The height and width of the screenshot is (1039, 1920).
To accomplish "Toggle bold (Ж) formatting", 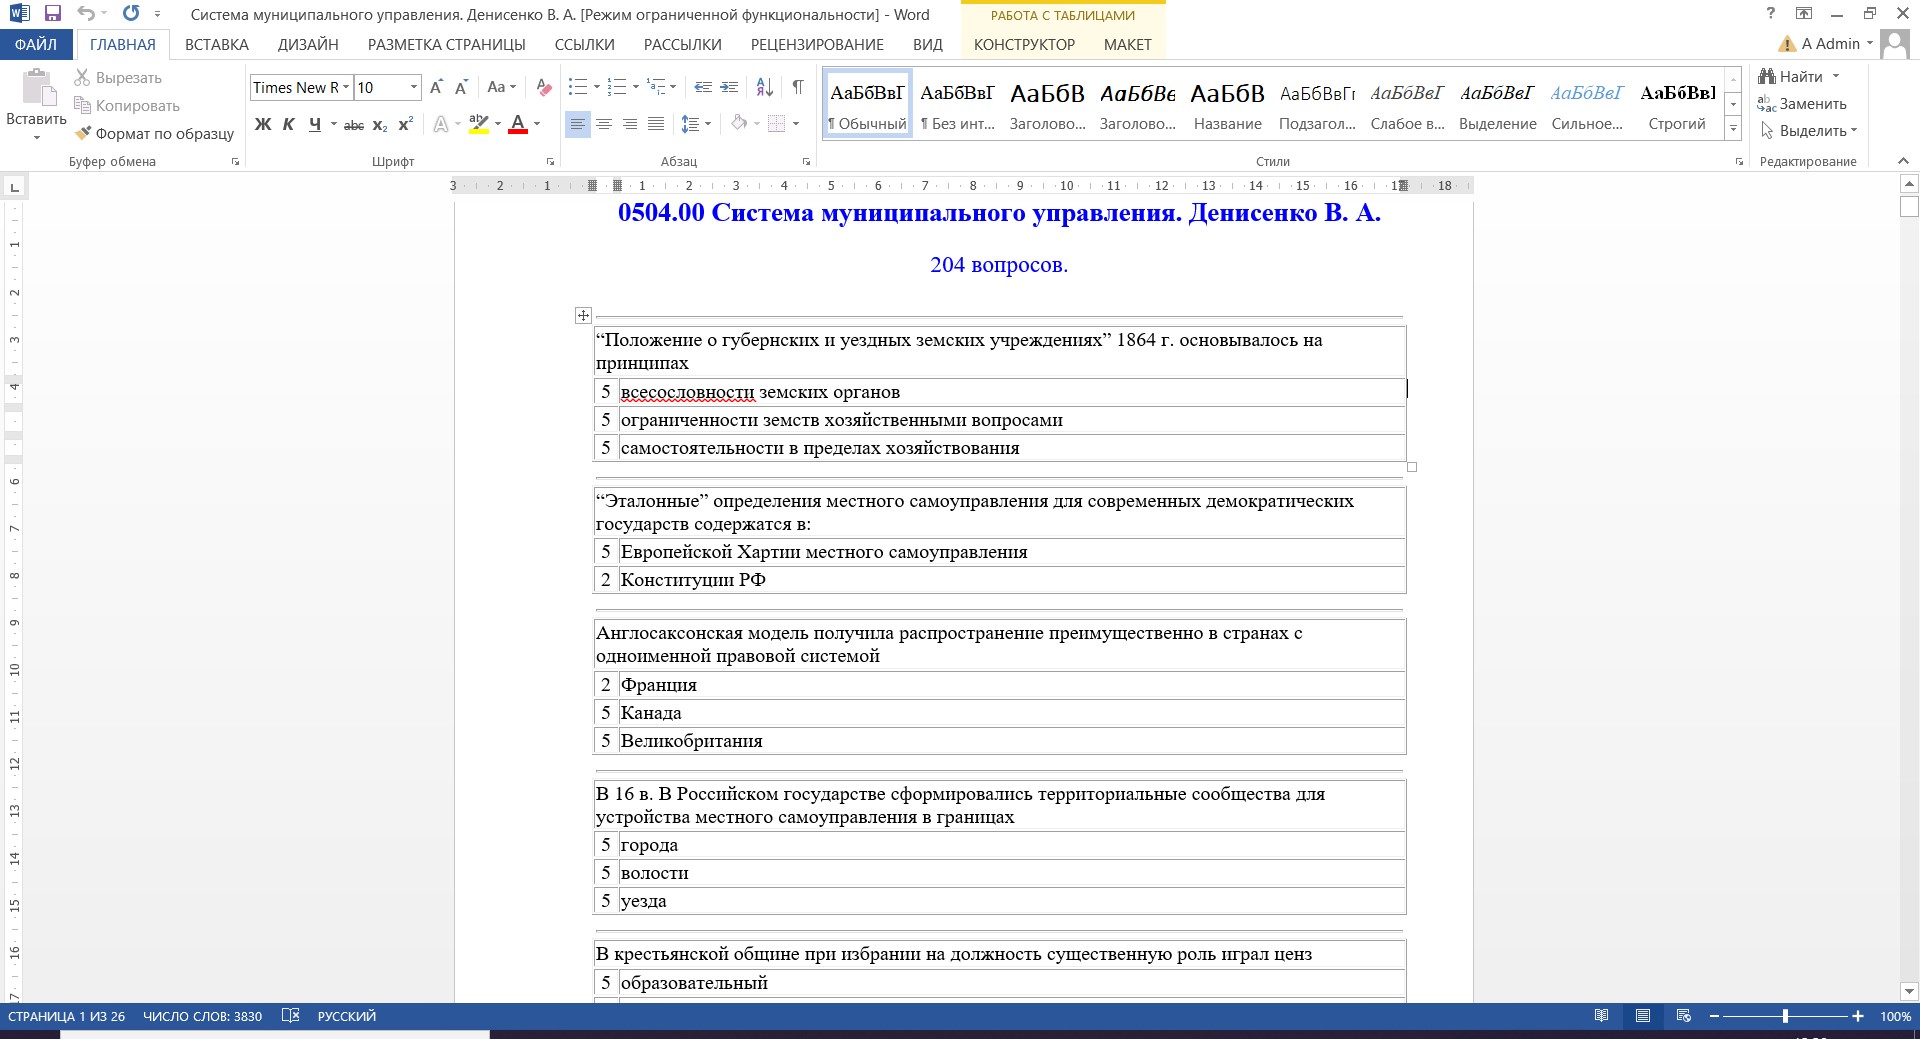I will click(263, 124).
